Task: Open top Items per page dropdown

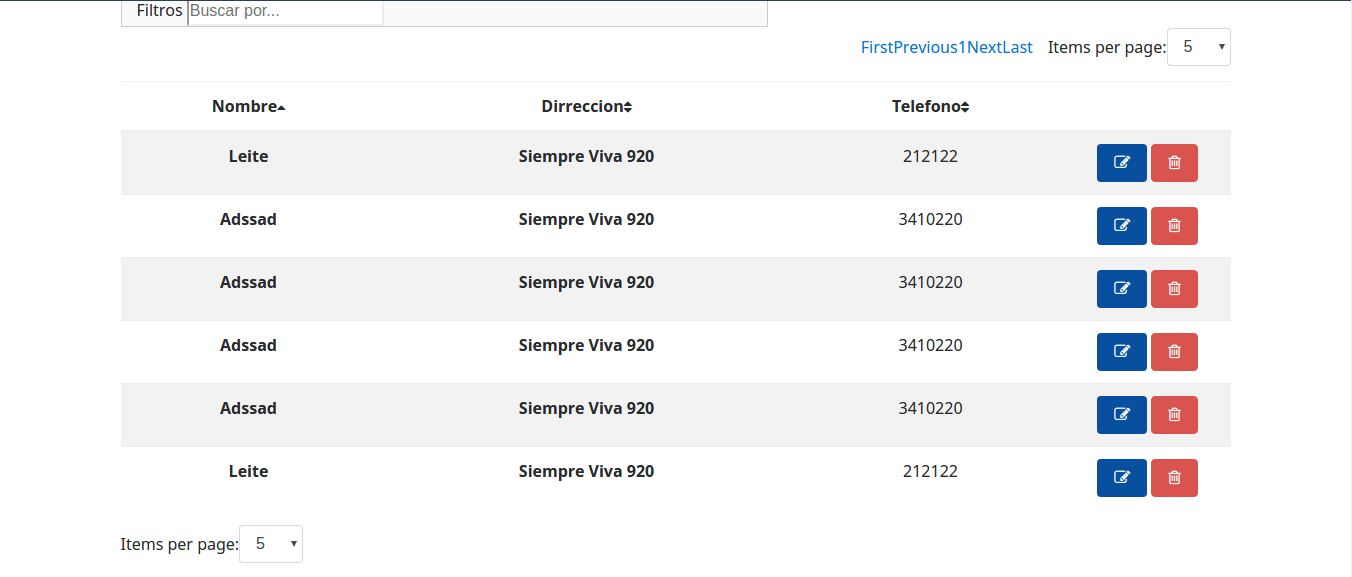Action: 1198,47
